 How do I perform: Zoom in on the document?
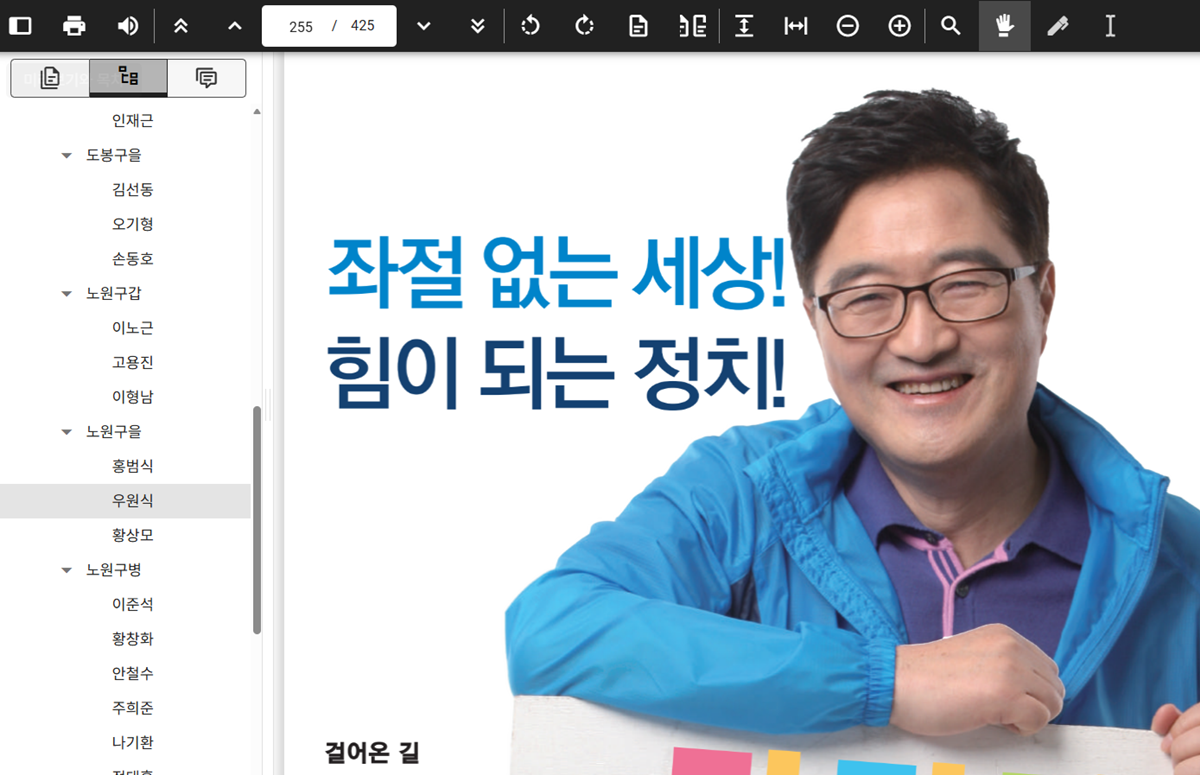(899, 26)
